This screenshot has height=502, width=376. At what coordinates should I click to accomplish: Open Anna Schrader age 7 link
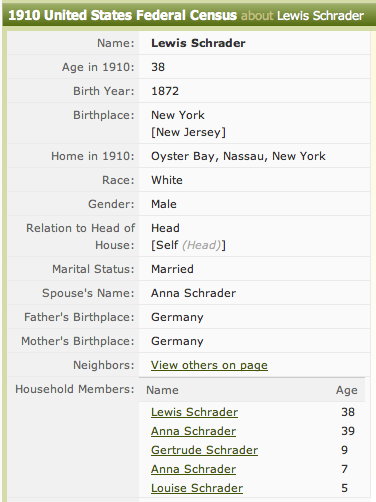click(x=193, y=469)
